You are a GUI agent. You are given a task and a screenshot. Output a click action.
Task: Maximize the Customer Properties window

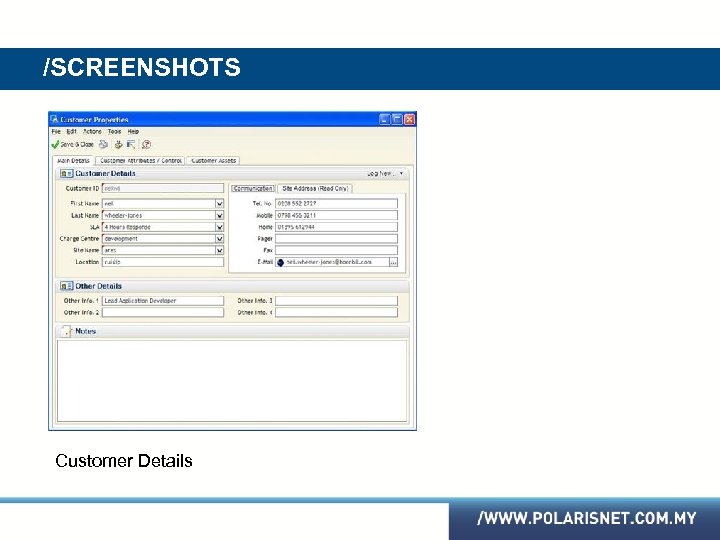click(x=397, y=119)
